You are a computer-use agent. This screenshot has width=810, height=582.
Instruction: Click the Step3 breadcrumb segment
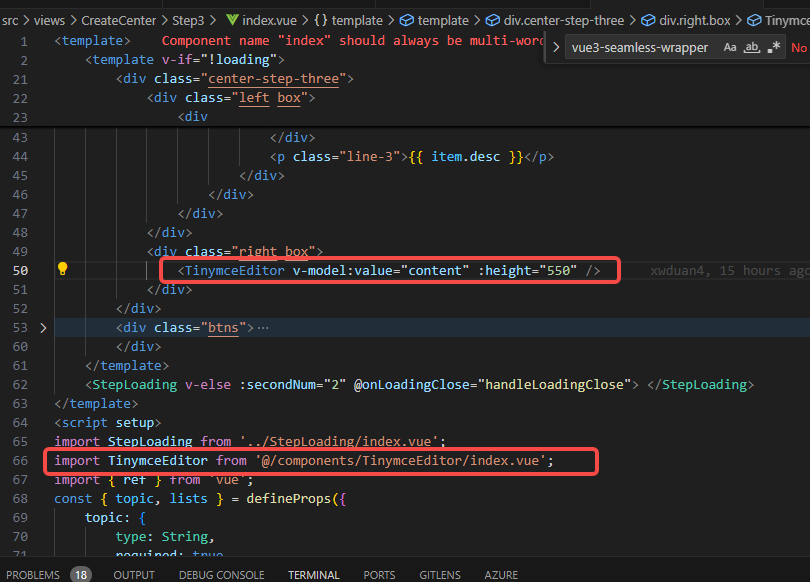point(188,21)
